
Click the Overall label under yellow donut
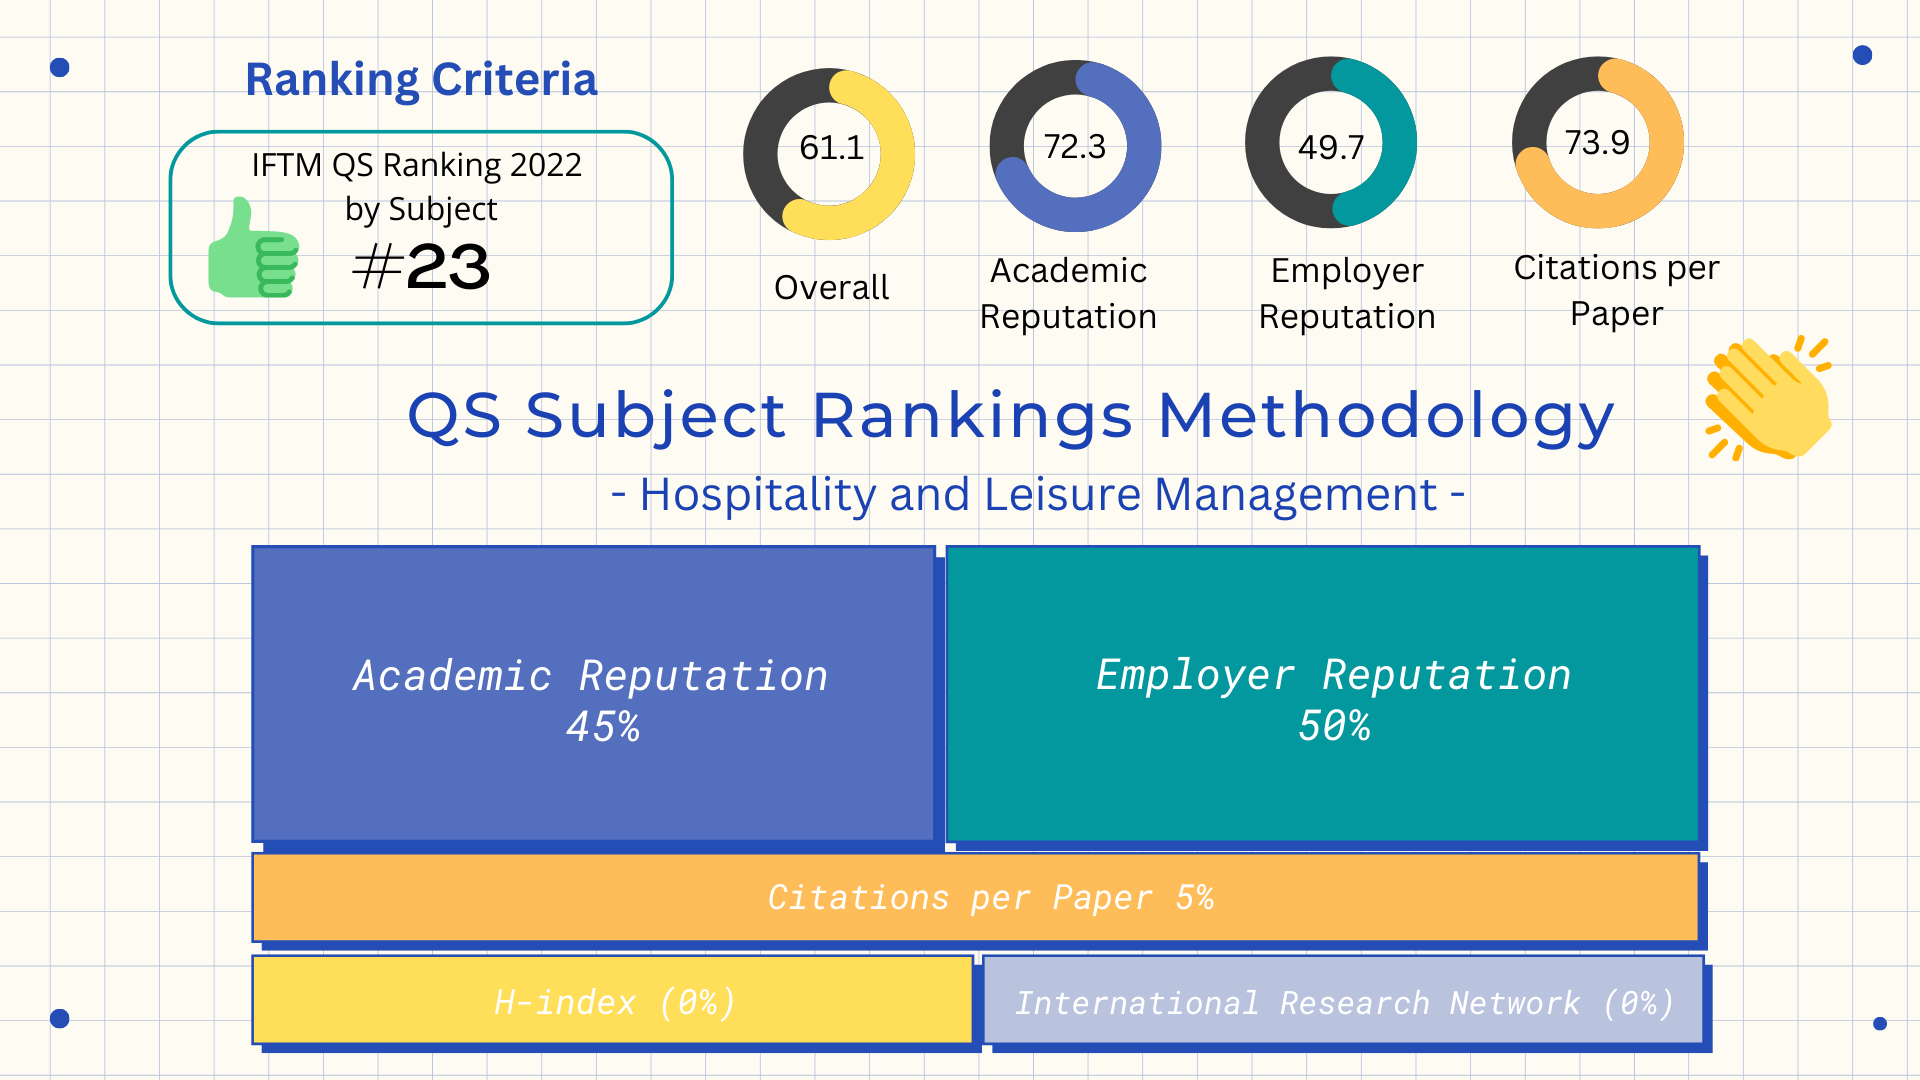[831, 288]
